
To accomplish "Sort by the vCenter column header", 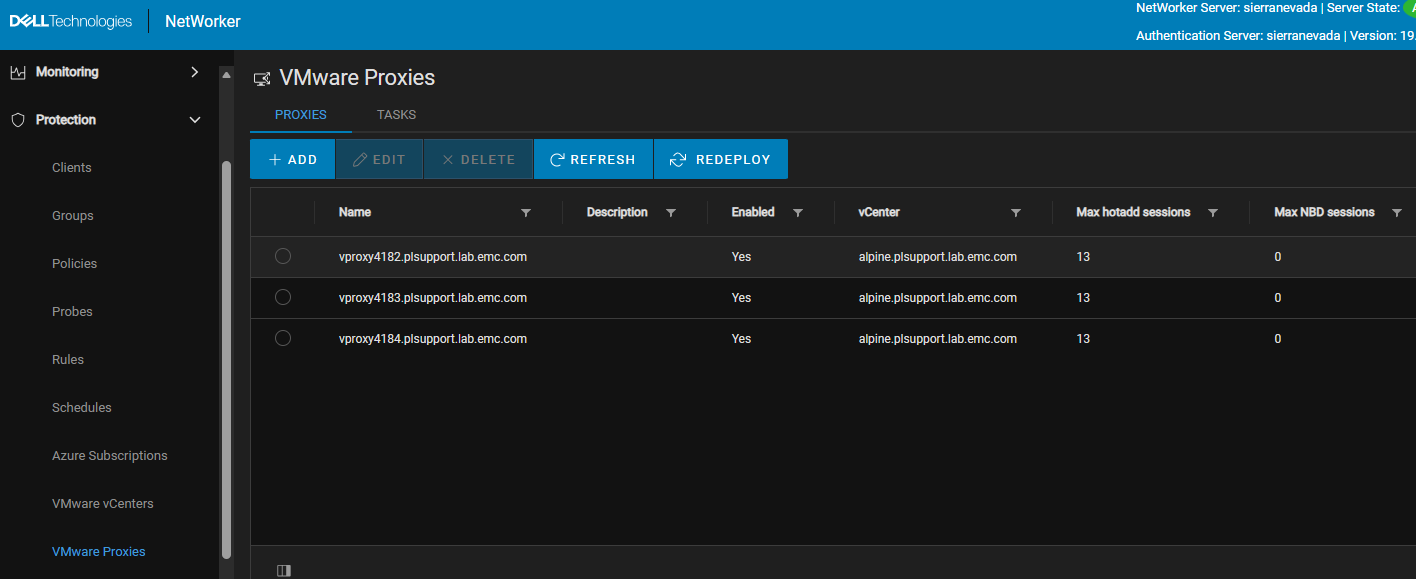I will click(879, 212).
